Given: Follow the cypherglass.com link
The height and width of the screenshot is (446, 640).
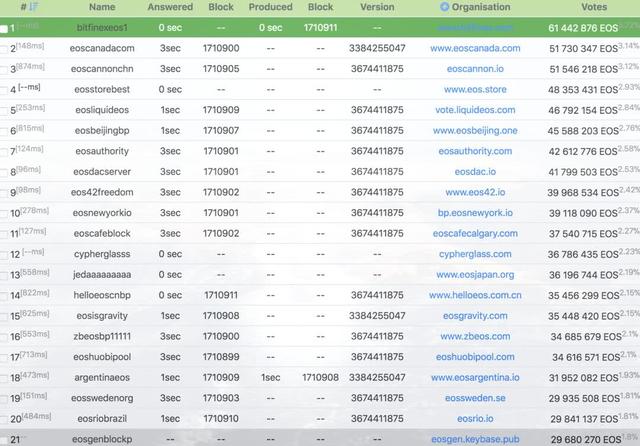Looking at the screenshot, I should click(475, 254).
